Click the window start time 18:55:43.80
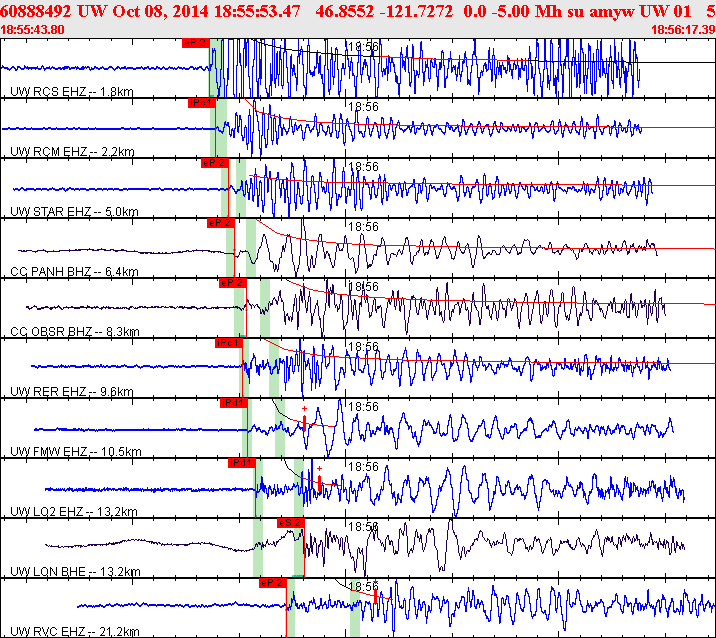This screenshot has width=716, height=638. coord(32,30)
